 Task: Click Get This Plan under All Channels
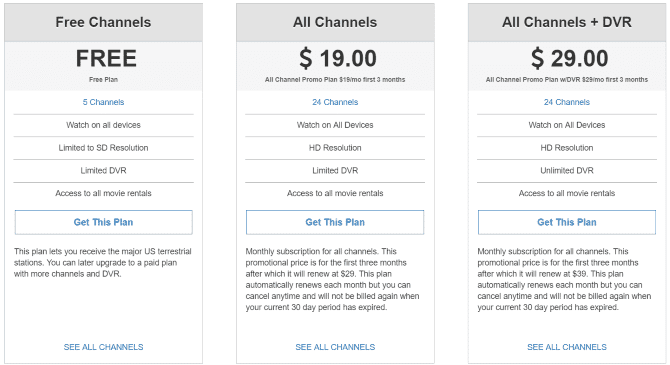335,222
